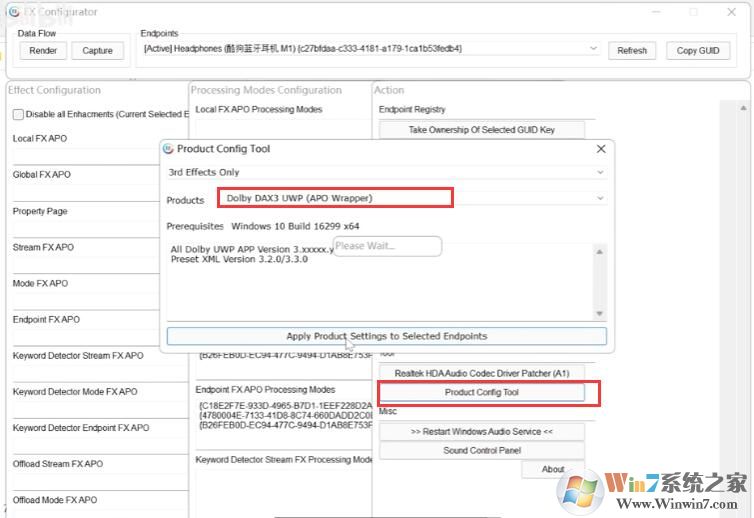Click the Local FX APO label
This screenshot has height=518, width=754.
40,139
